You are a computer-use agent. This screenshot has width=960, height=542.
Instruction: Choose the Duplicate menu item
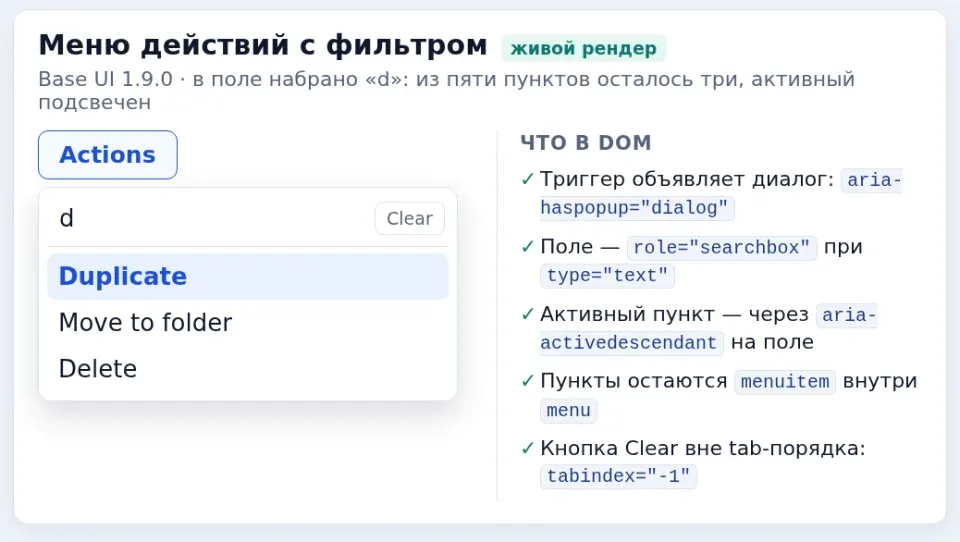(x=248, y=276)
